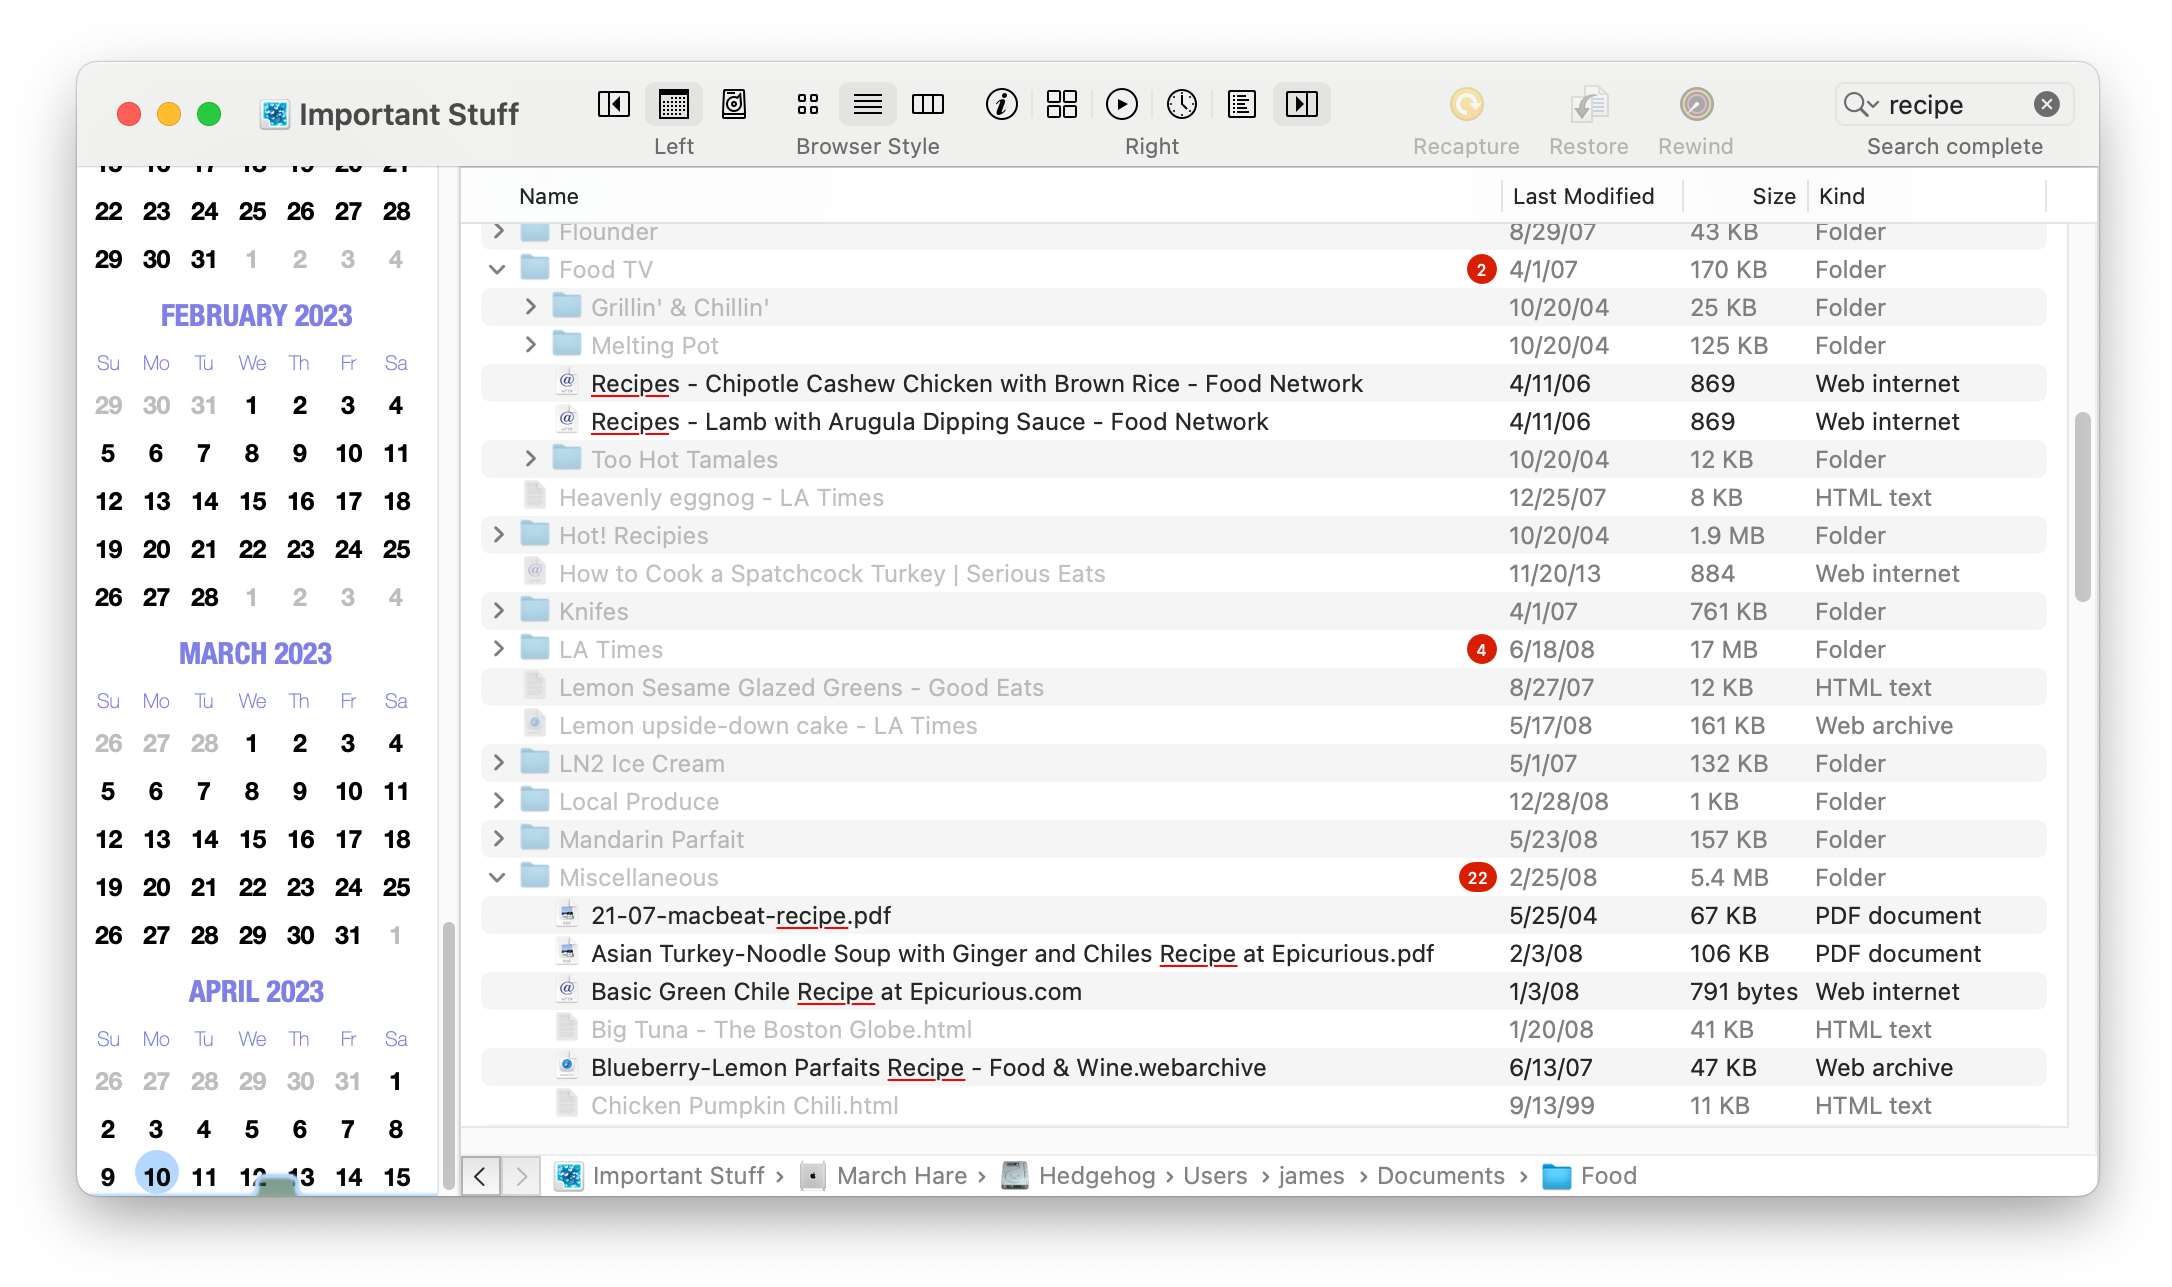The width and height of the screenshot is (2172, 1287).
Task: Click the file list vertical scrollbar thumb
Action: point(2083,507)
